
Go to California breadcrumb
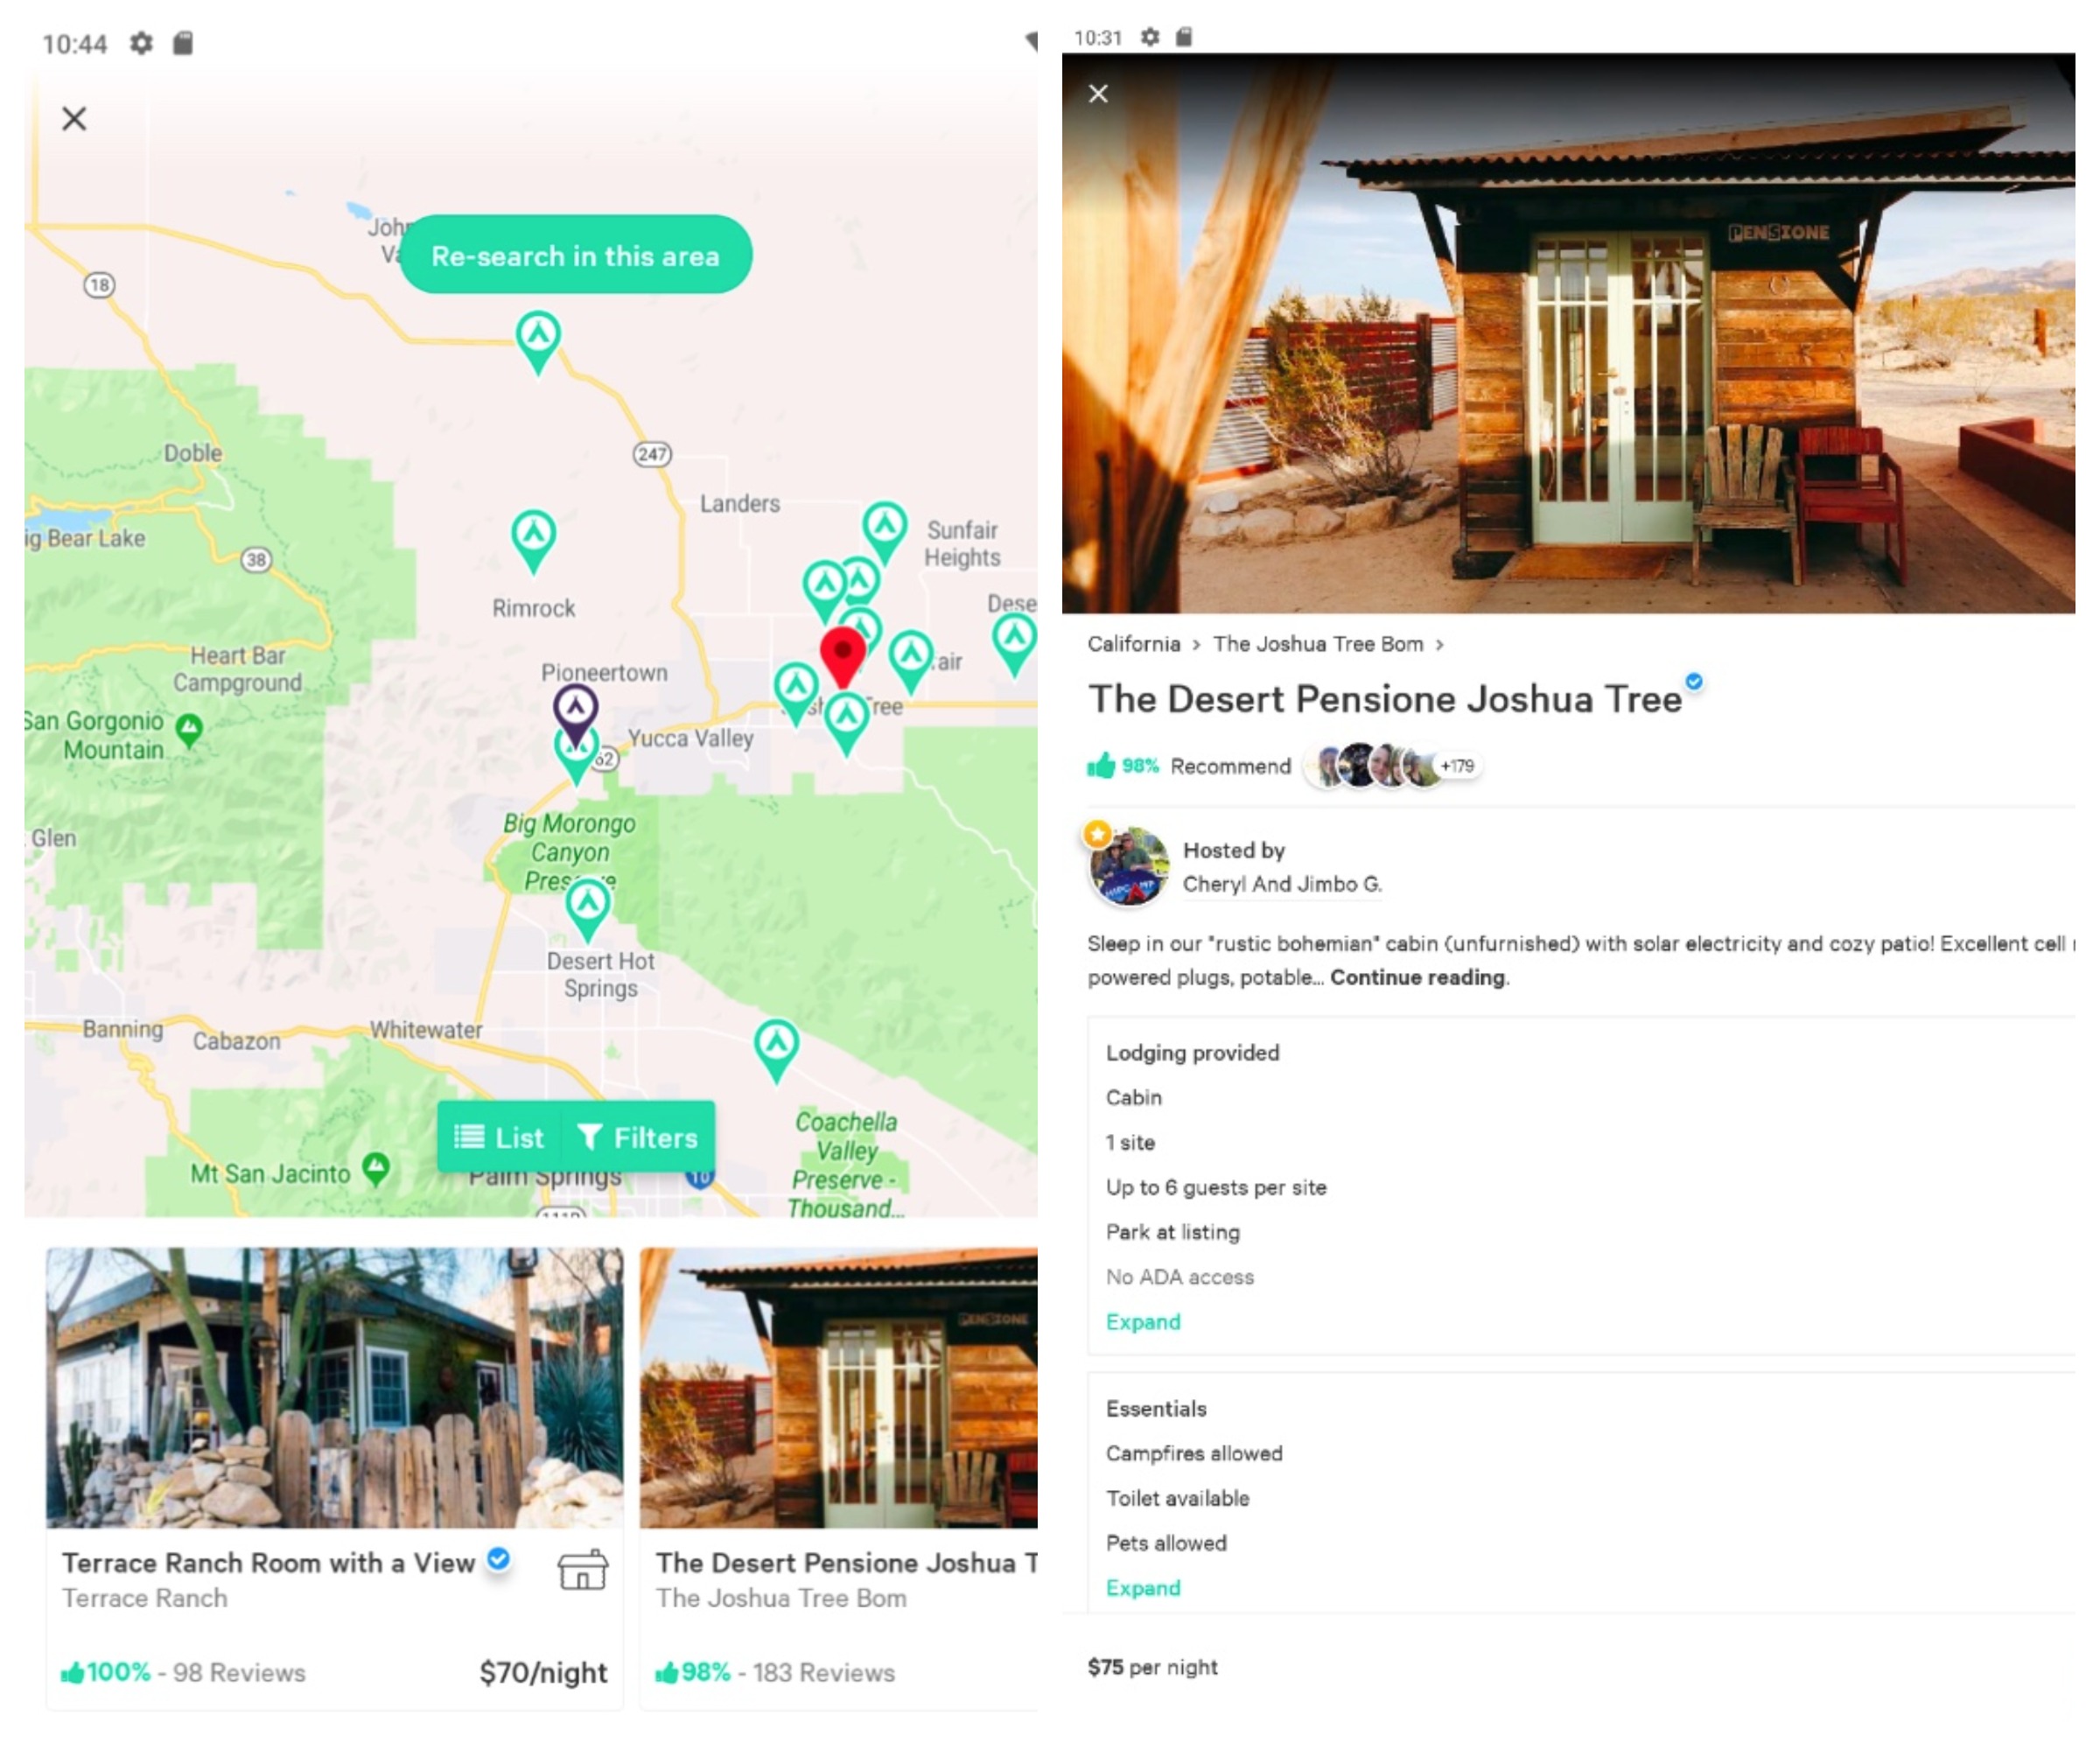1134,644
